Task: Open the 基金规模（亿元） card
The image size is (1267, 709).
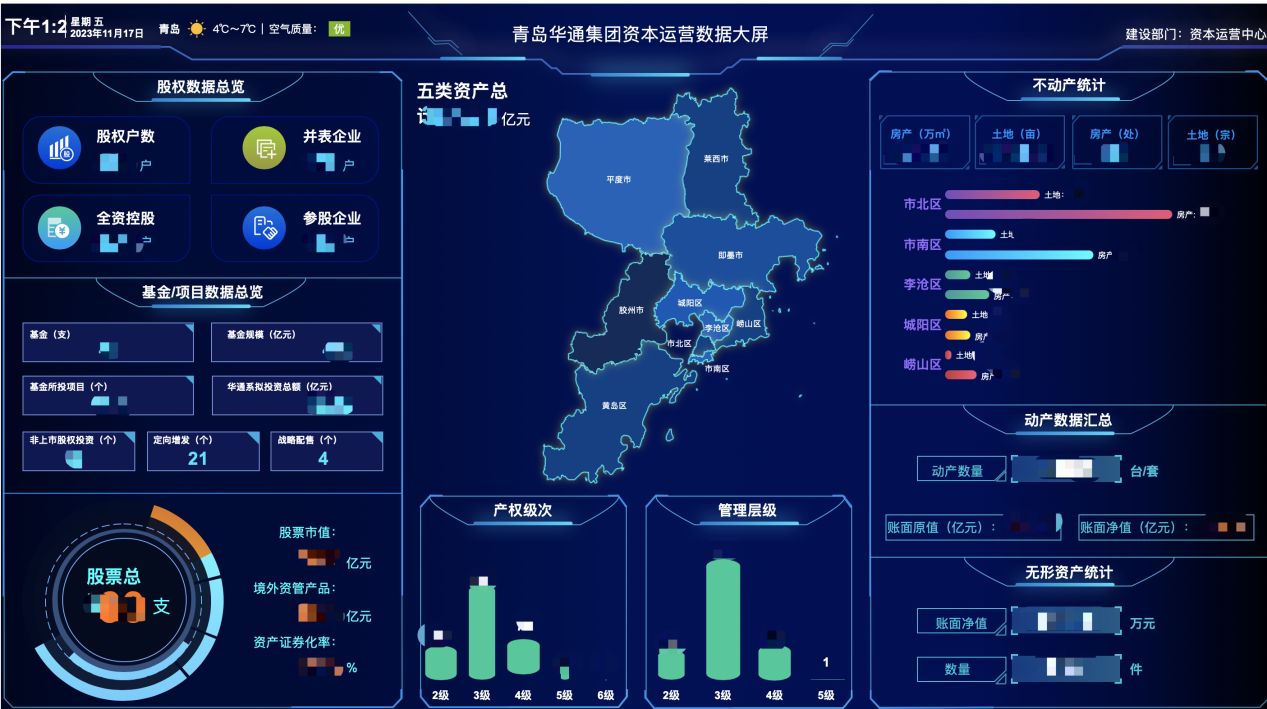Action: pos(297,342)
